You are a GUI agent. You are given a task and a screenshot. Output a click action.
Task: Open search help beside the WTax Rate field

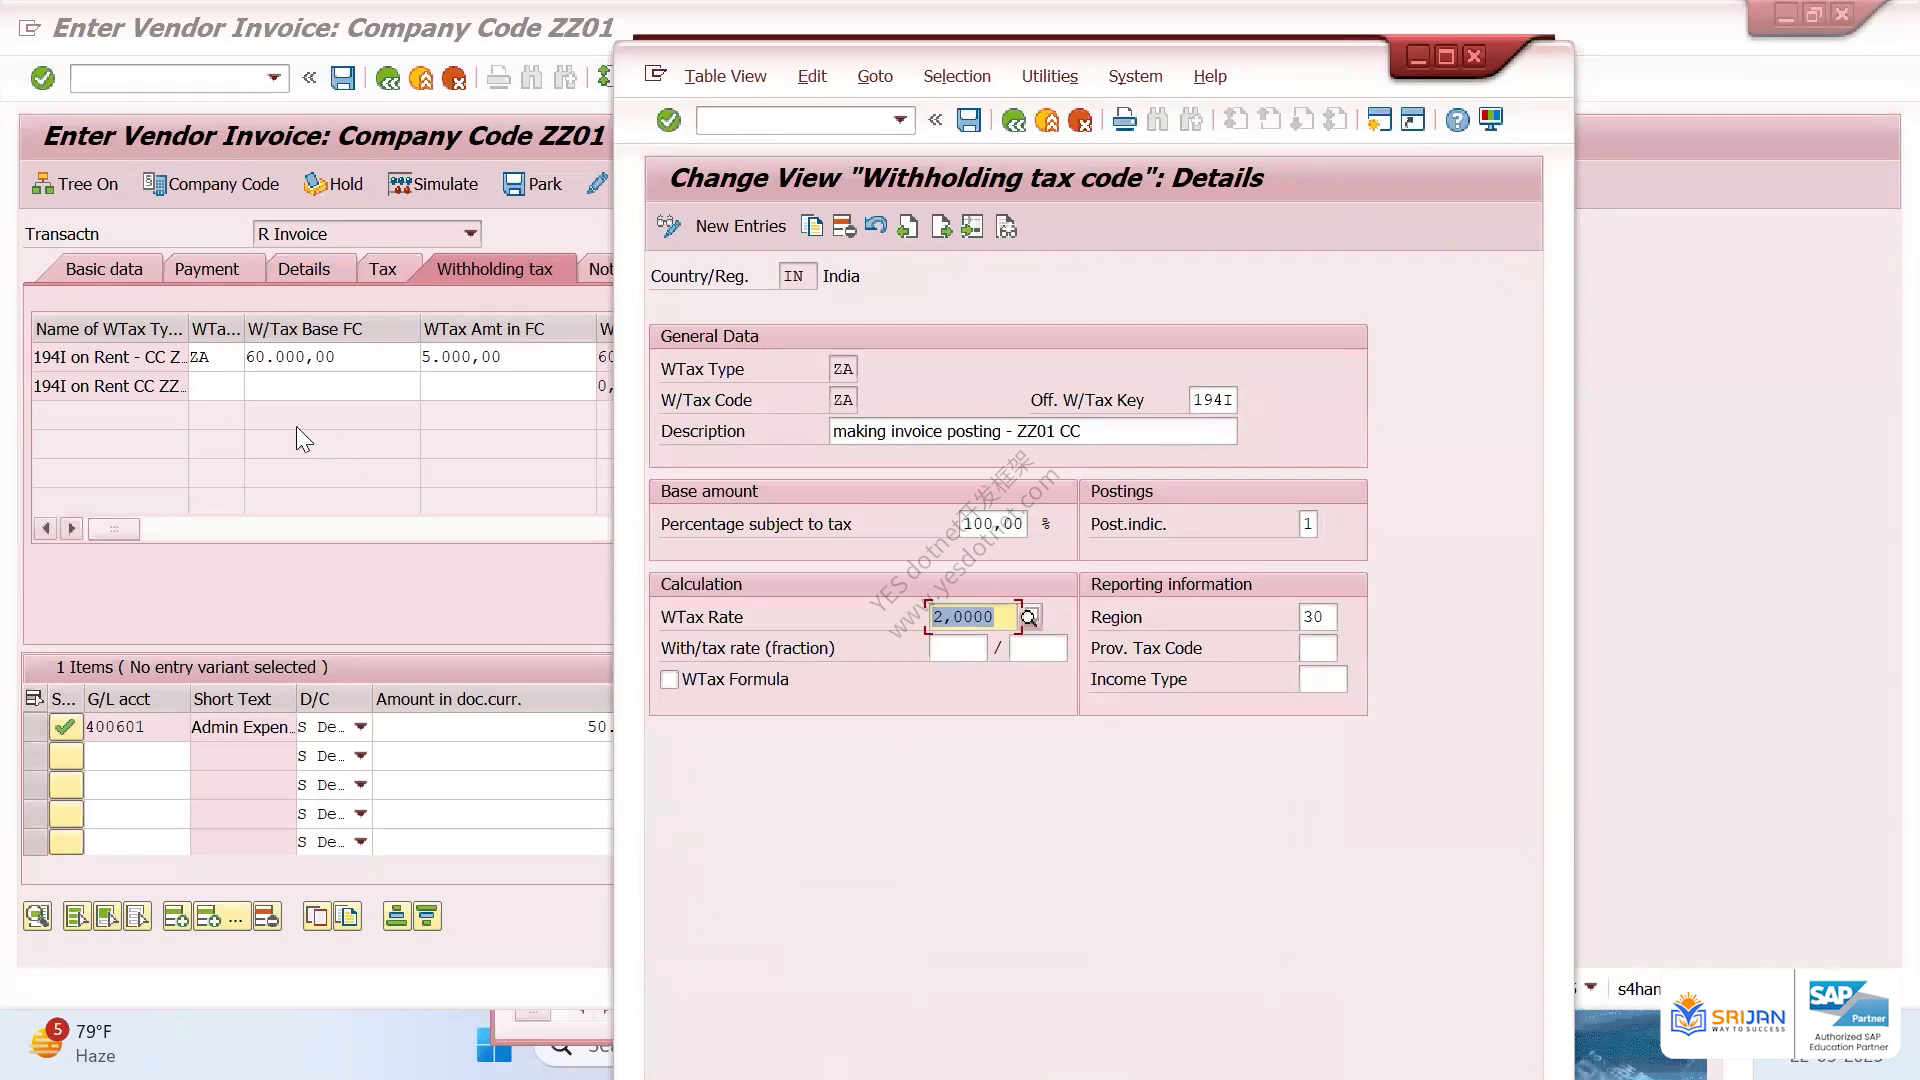click(x=1029, y=617)
